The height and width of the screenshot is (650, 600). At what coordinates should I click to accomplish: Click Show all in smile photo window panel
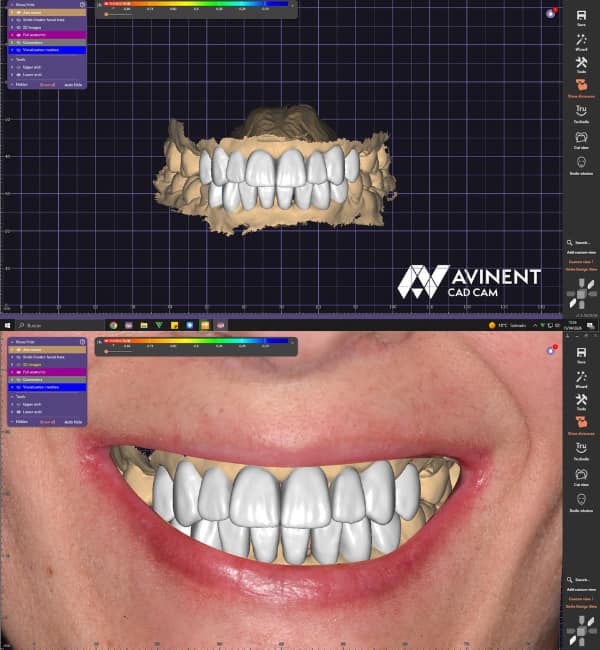(47, 422)
